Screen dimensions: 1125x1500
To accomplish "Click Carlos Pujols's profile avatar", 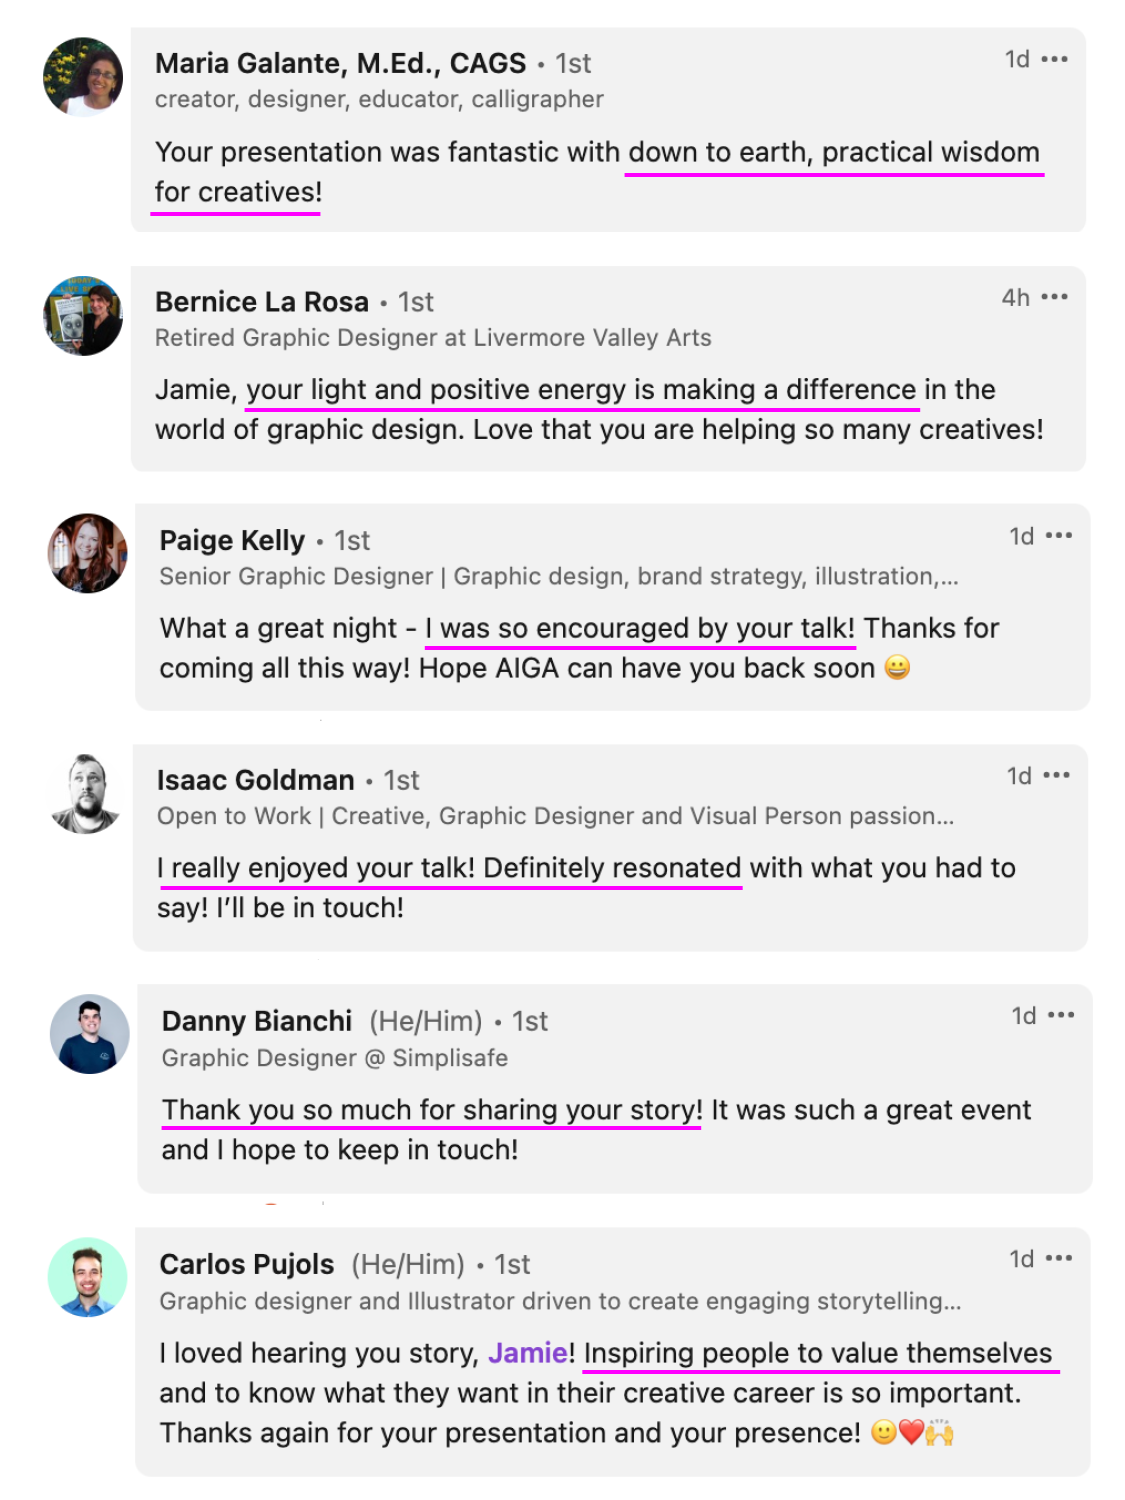I will 88,1277.
